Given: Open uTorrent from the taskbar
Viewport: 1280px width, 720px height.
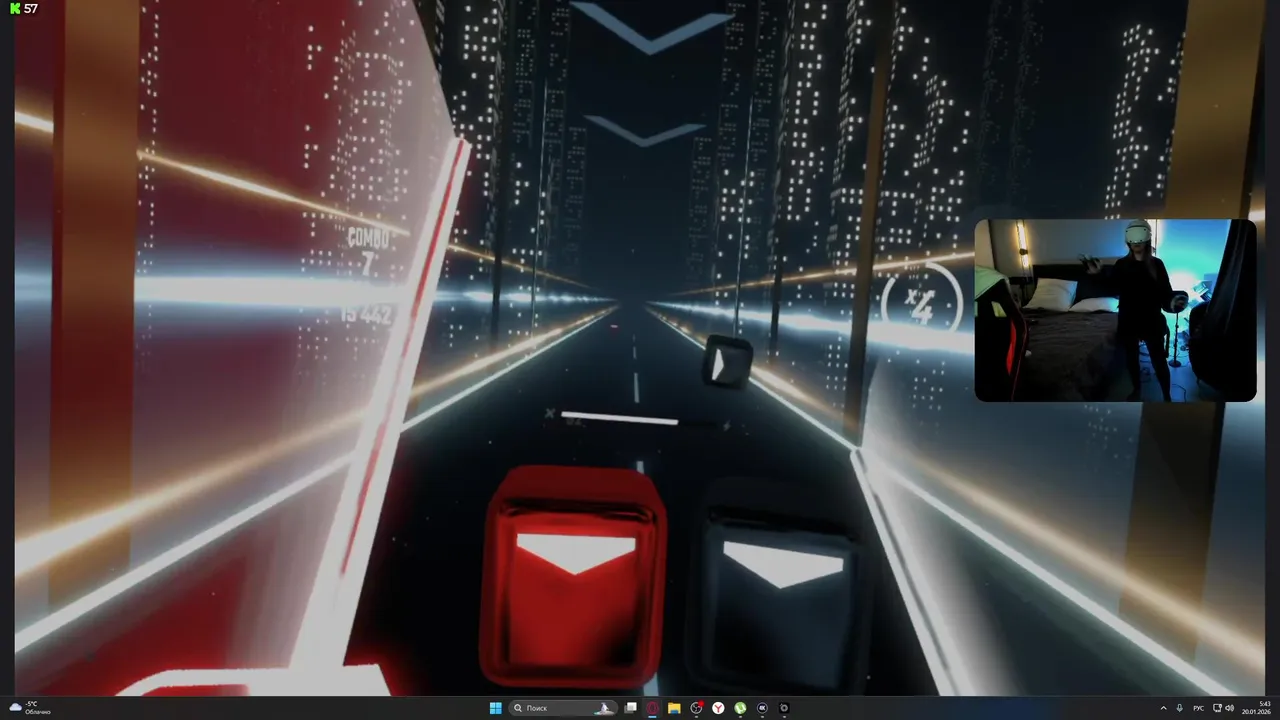Looking at the screenshot, I should tap(740, 708).
